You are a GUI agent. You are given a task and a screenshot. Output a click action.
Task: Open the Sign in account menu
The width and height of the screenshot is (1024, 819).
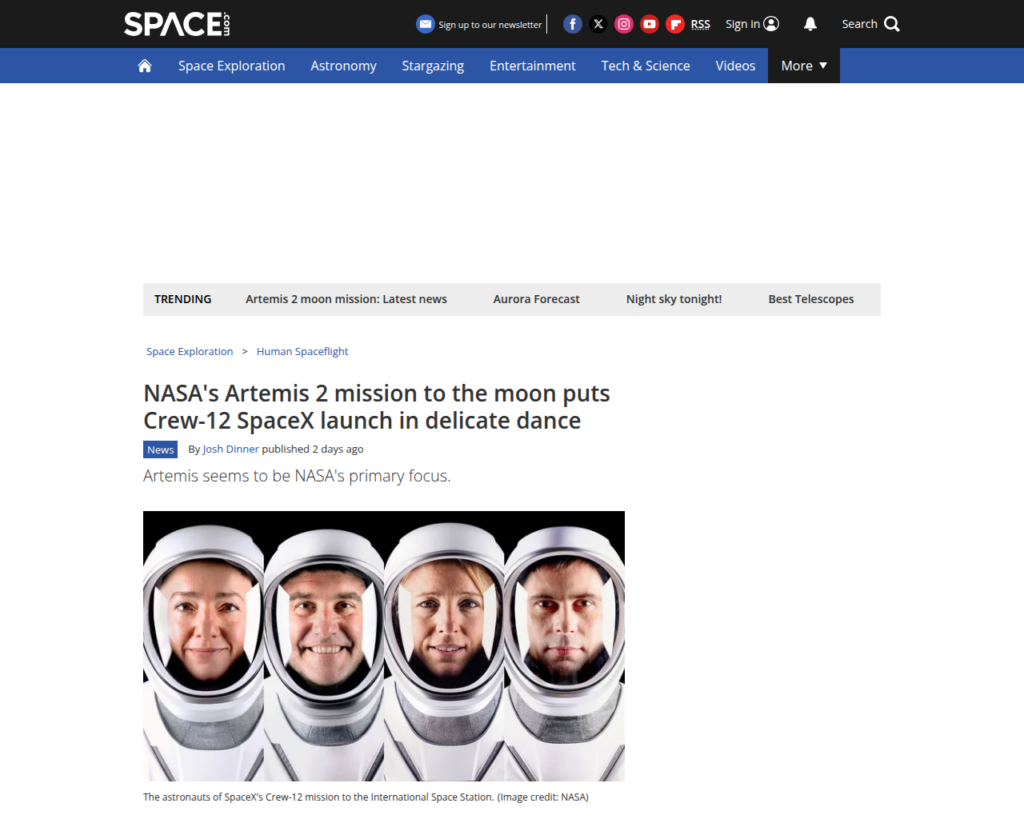[x=752, y=24]
